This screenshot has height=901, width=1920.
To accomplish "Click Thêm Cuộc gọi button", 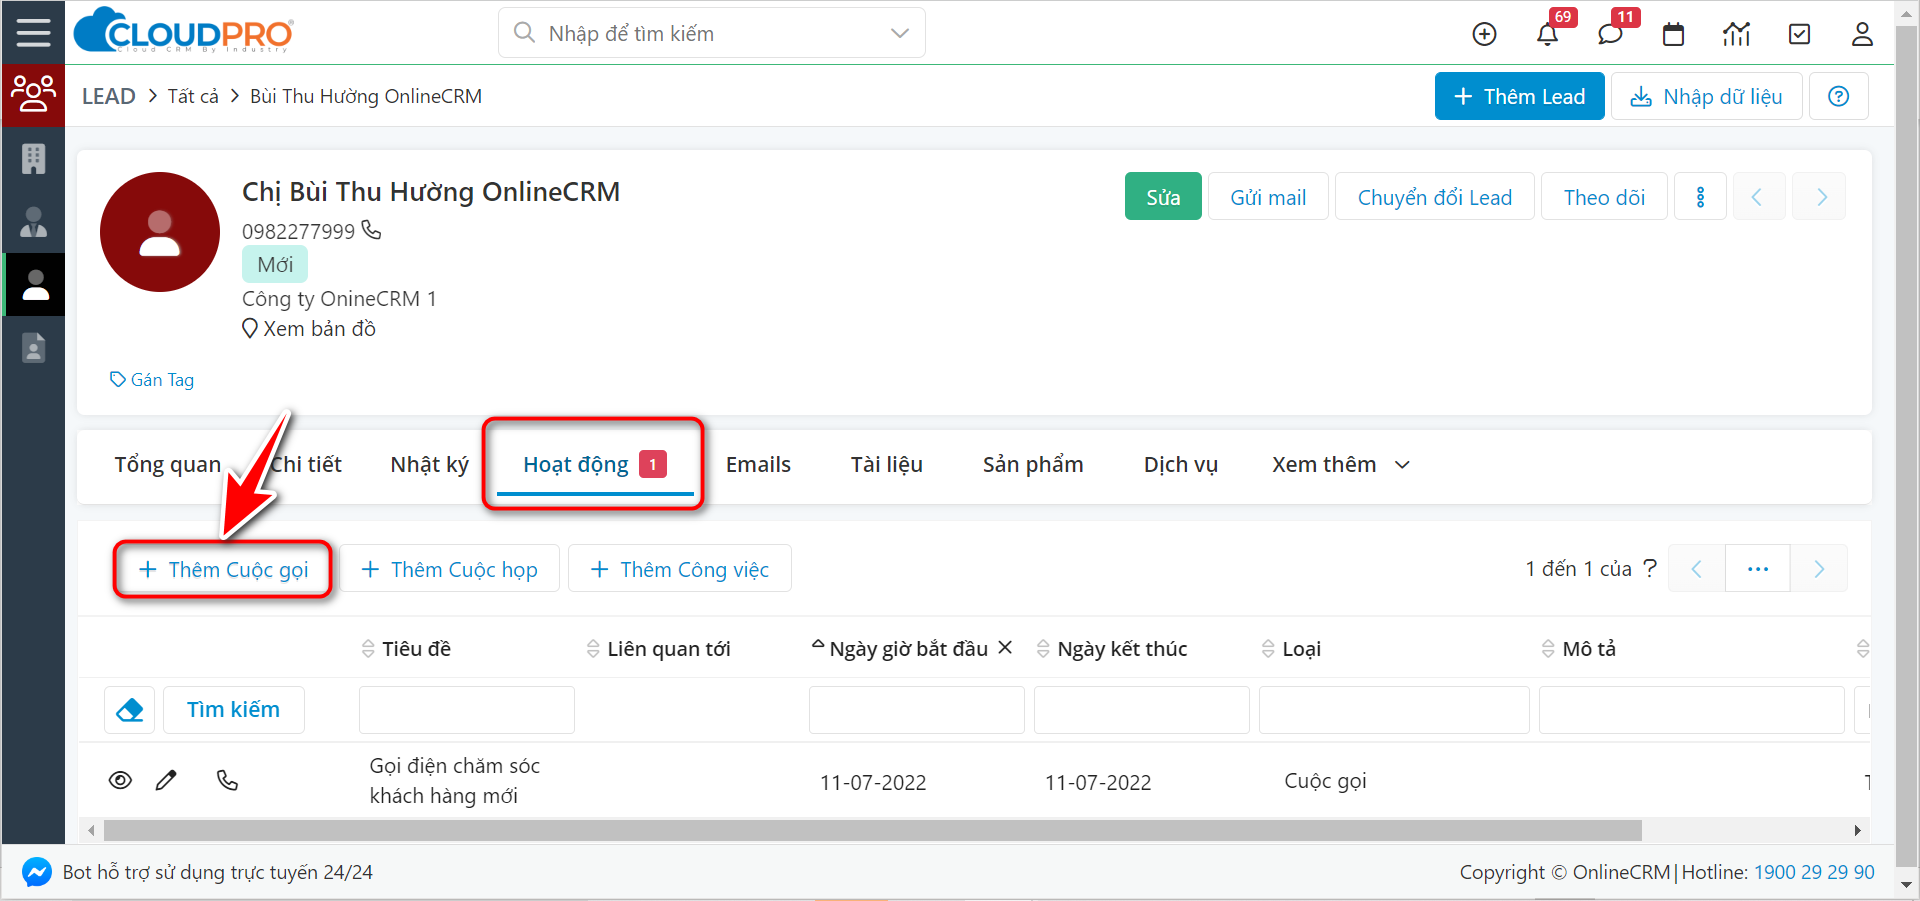I will pos(223,569).
